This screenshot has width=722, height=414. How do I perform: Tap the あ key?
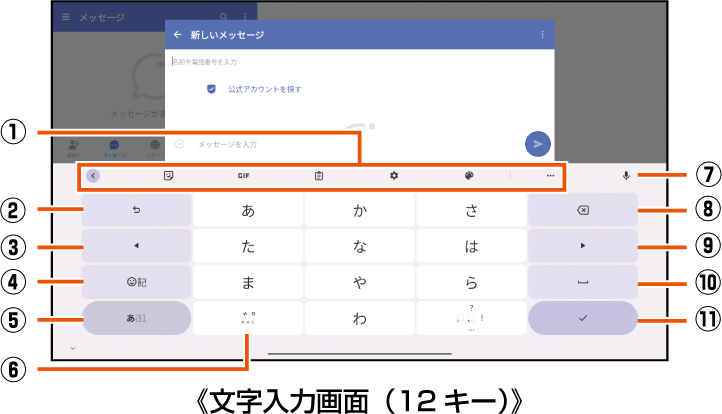point(248,210)
